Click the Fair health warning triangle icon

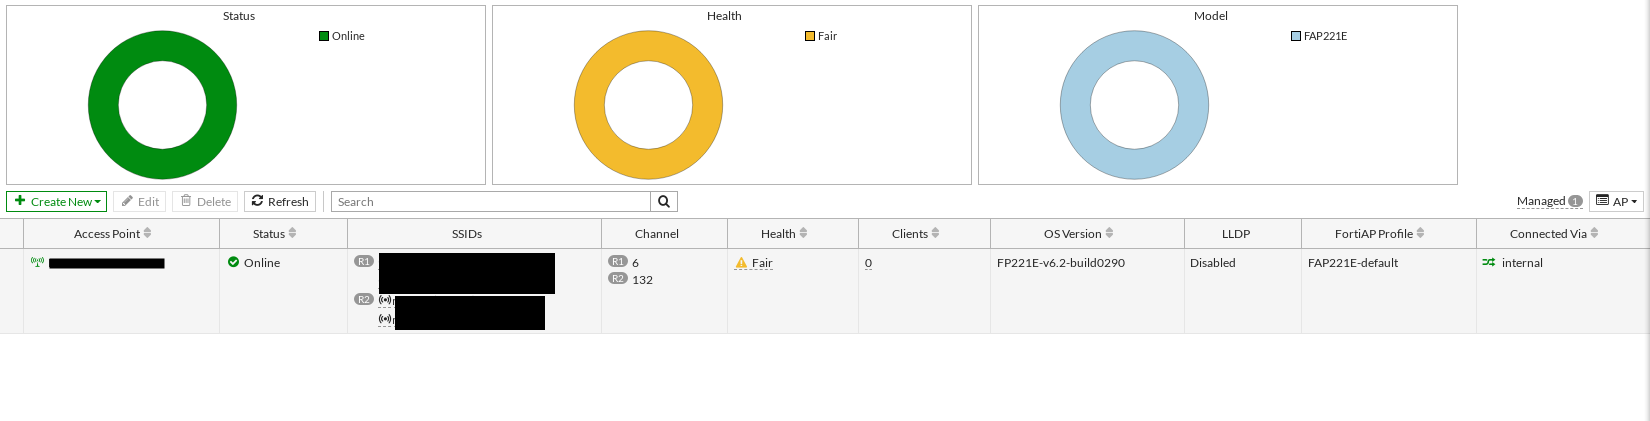pos(741,263)
